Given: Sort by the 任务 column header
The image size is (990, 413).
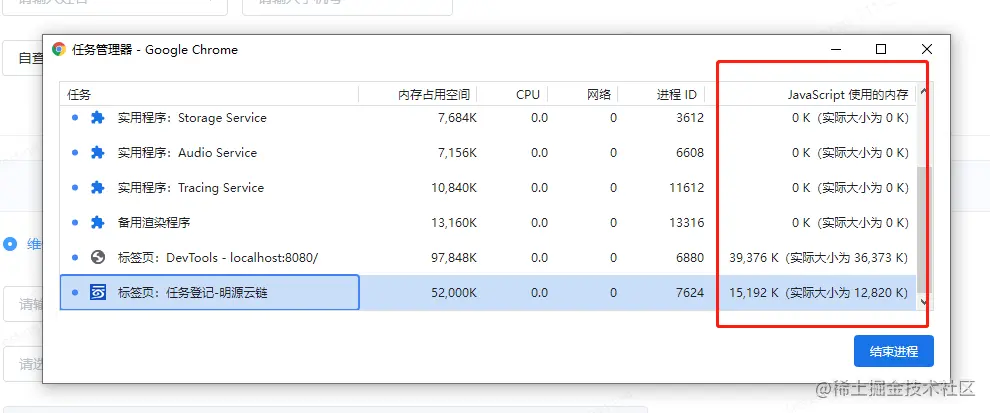Looking at the screenshot, I should [x=209, y=95].
